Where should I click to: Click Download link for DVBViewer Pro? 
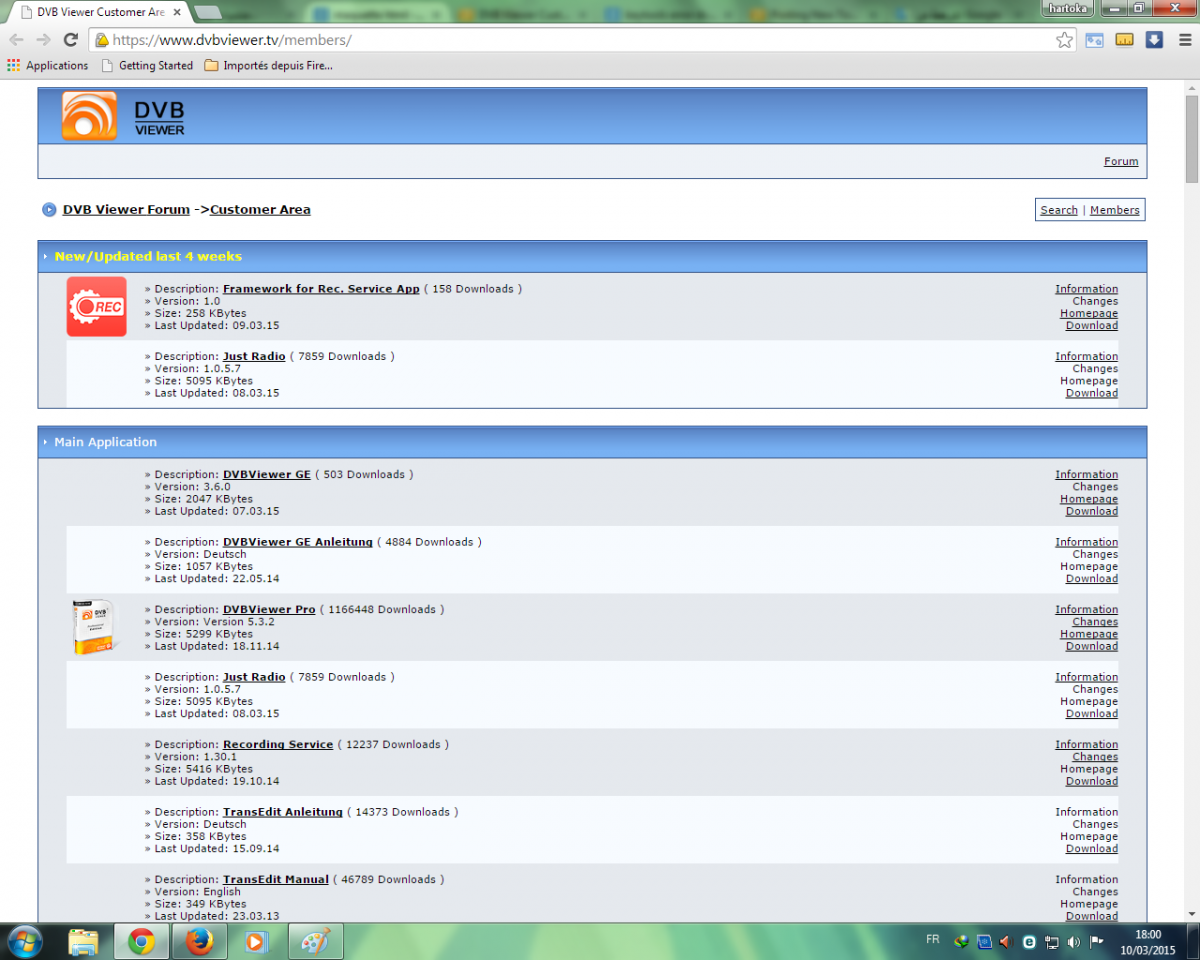pos(1091,646)
